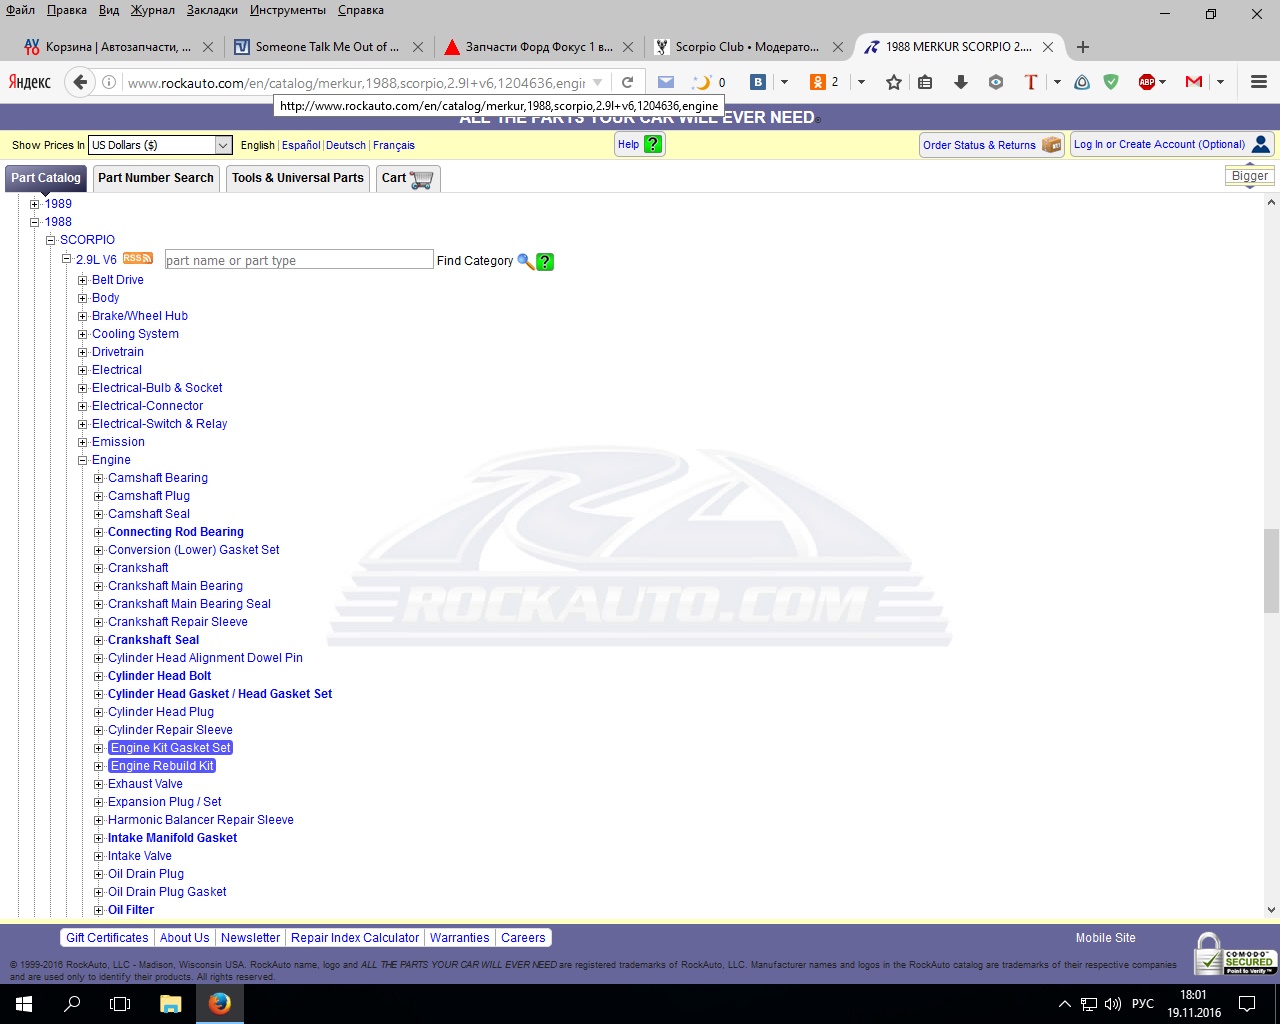
Task: Open the VK toolbar icon
Action: tap(758, 82)
